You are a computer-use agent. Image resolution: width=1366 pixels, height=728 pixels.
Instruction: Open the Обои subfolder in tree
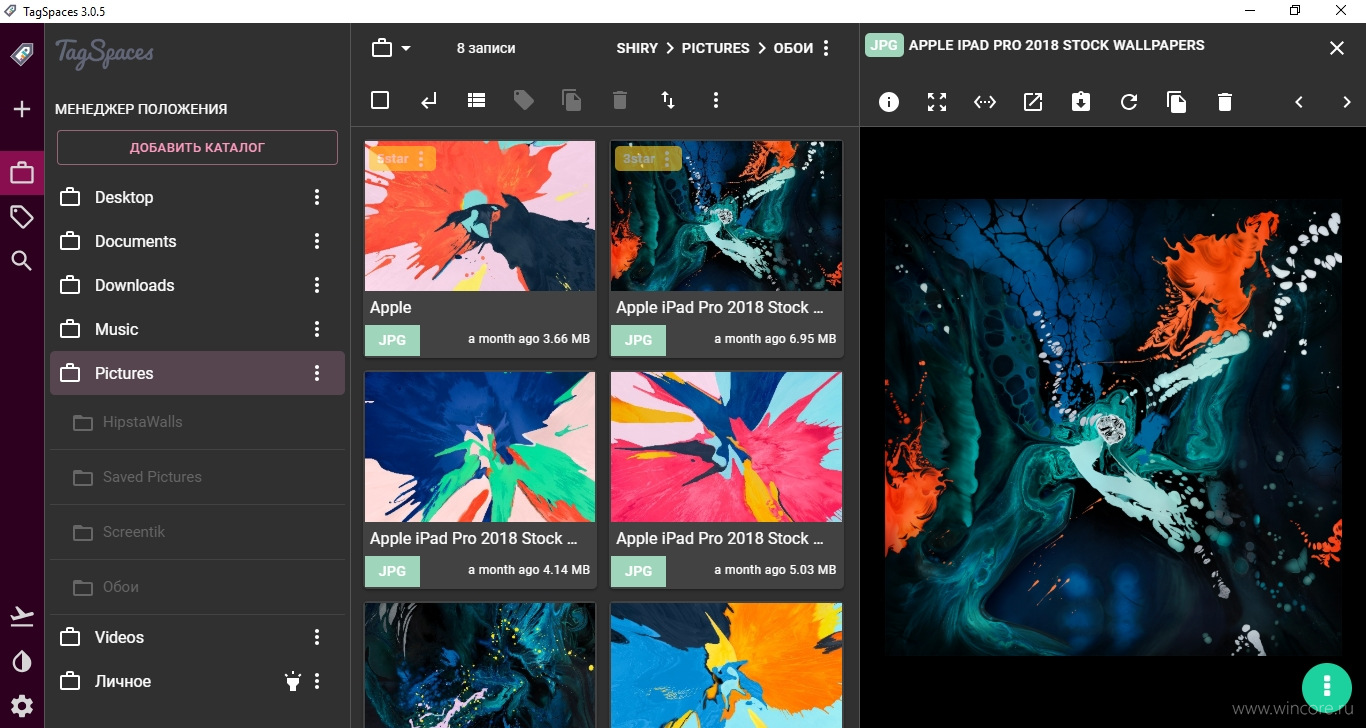pyautogui.click(x=197, y=587)
